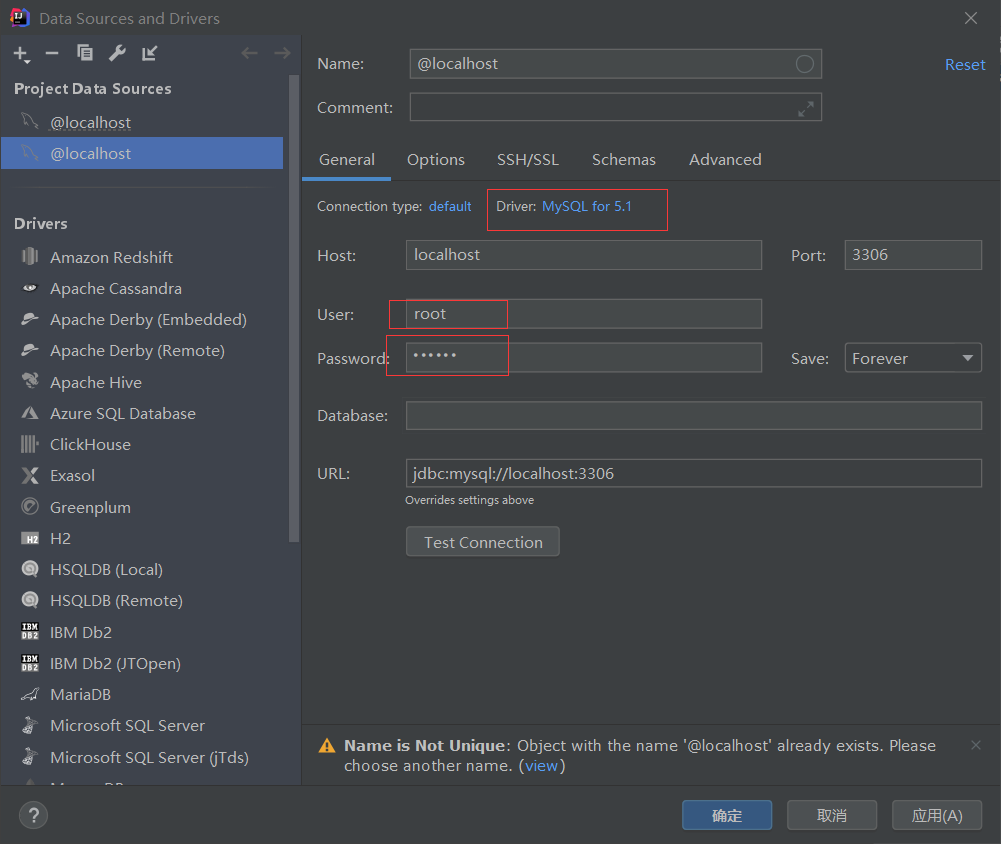This screenshot has width=1001, height=844.
Task: Apply changes with 应用(A) button
Action: click(x=937, y=815)
